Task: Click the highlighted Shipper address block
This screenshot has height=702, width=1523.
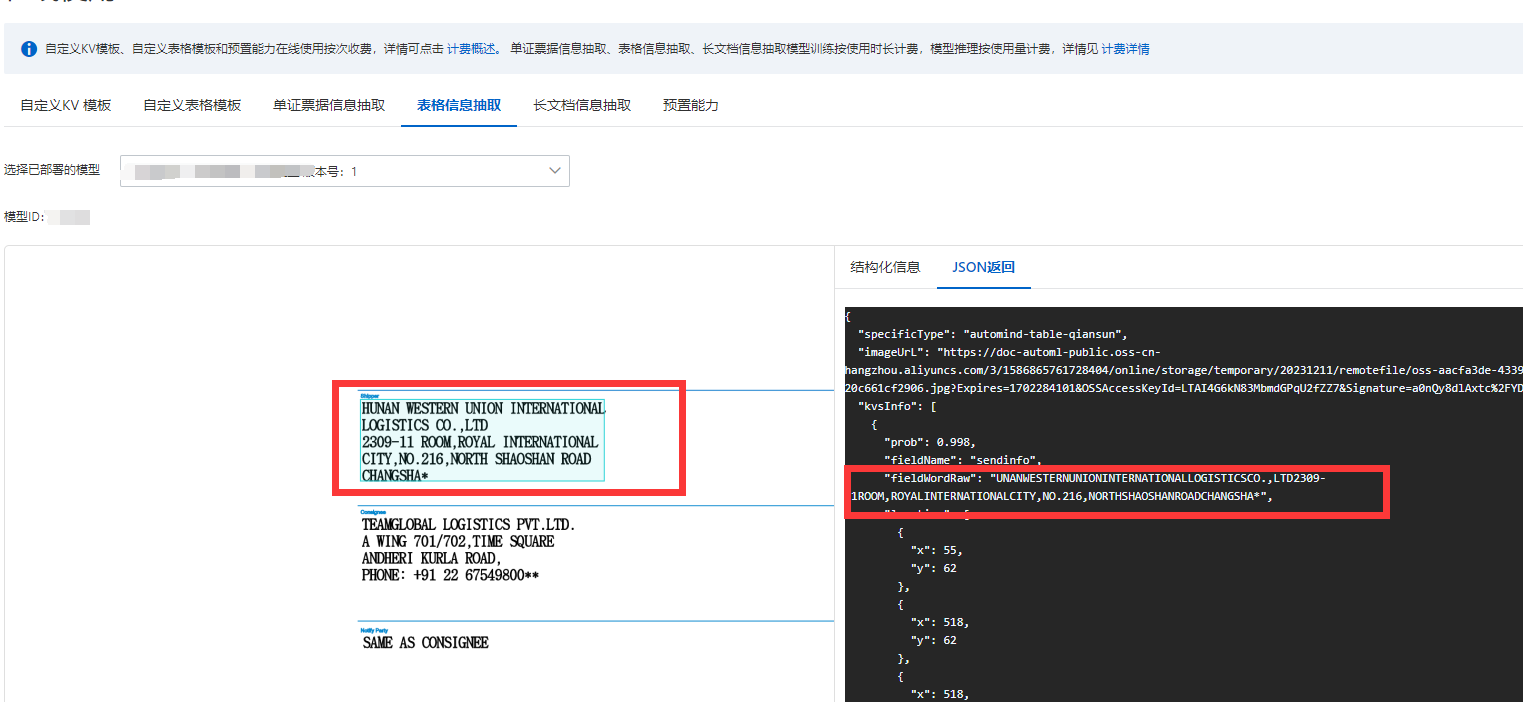Action: tap(483, 440)
